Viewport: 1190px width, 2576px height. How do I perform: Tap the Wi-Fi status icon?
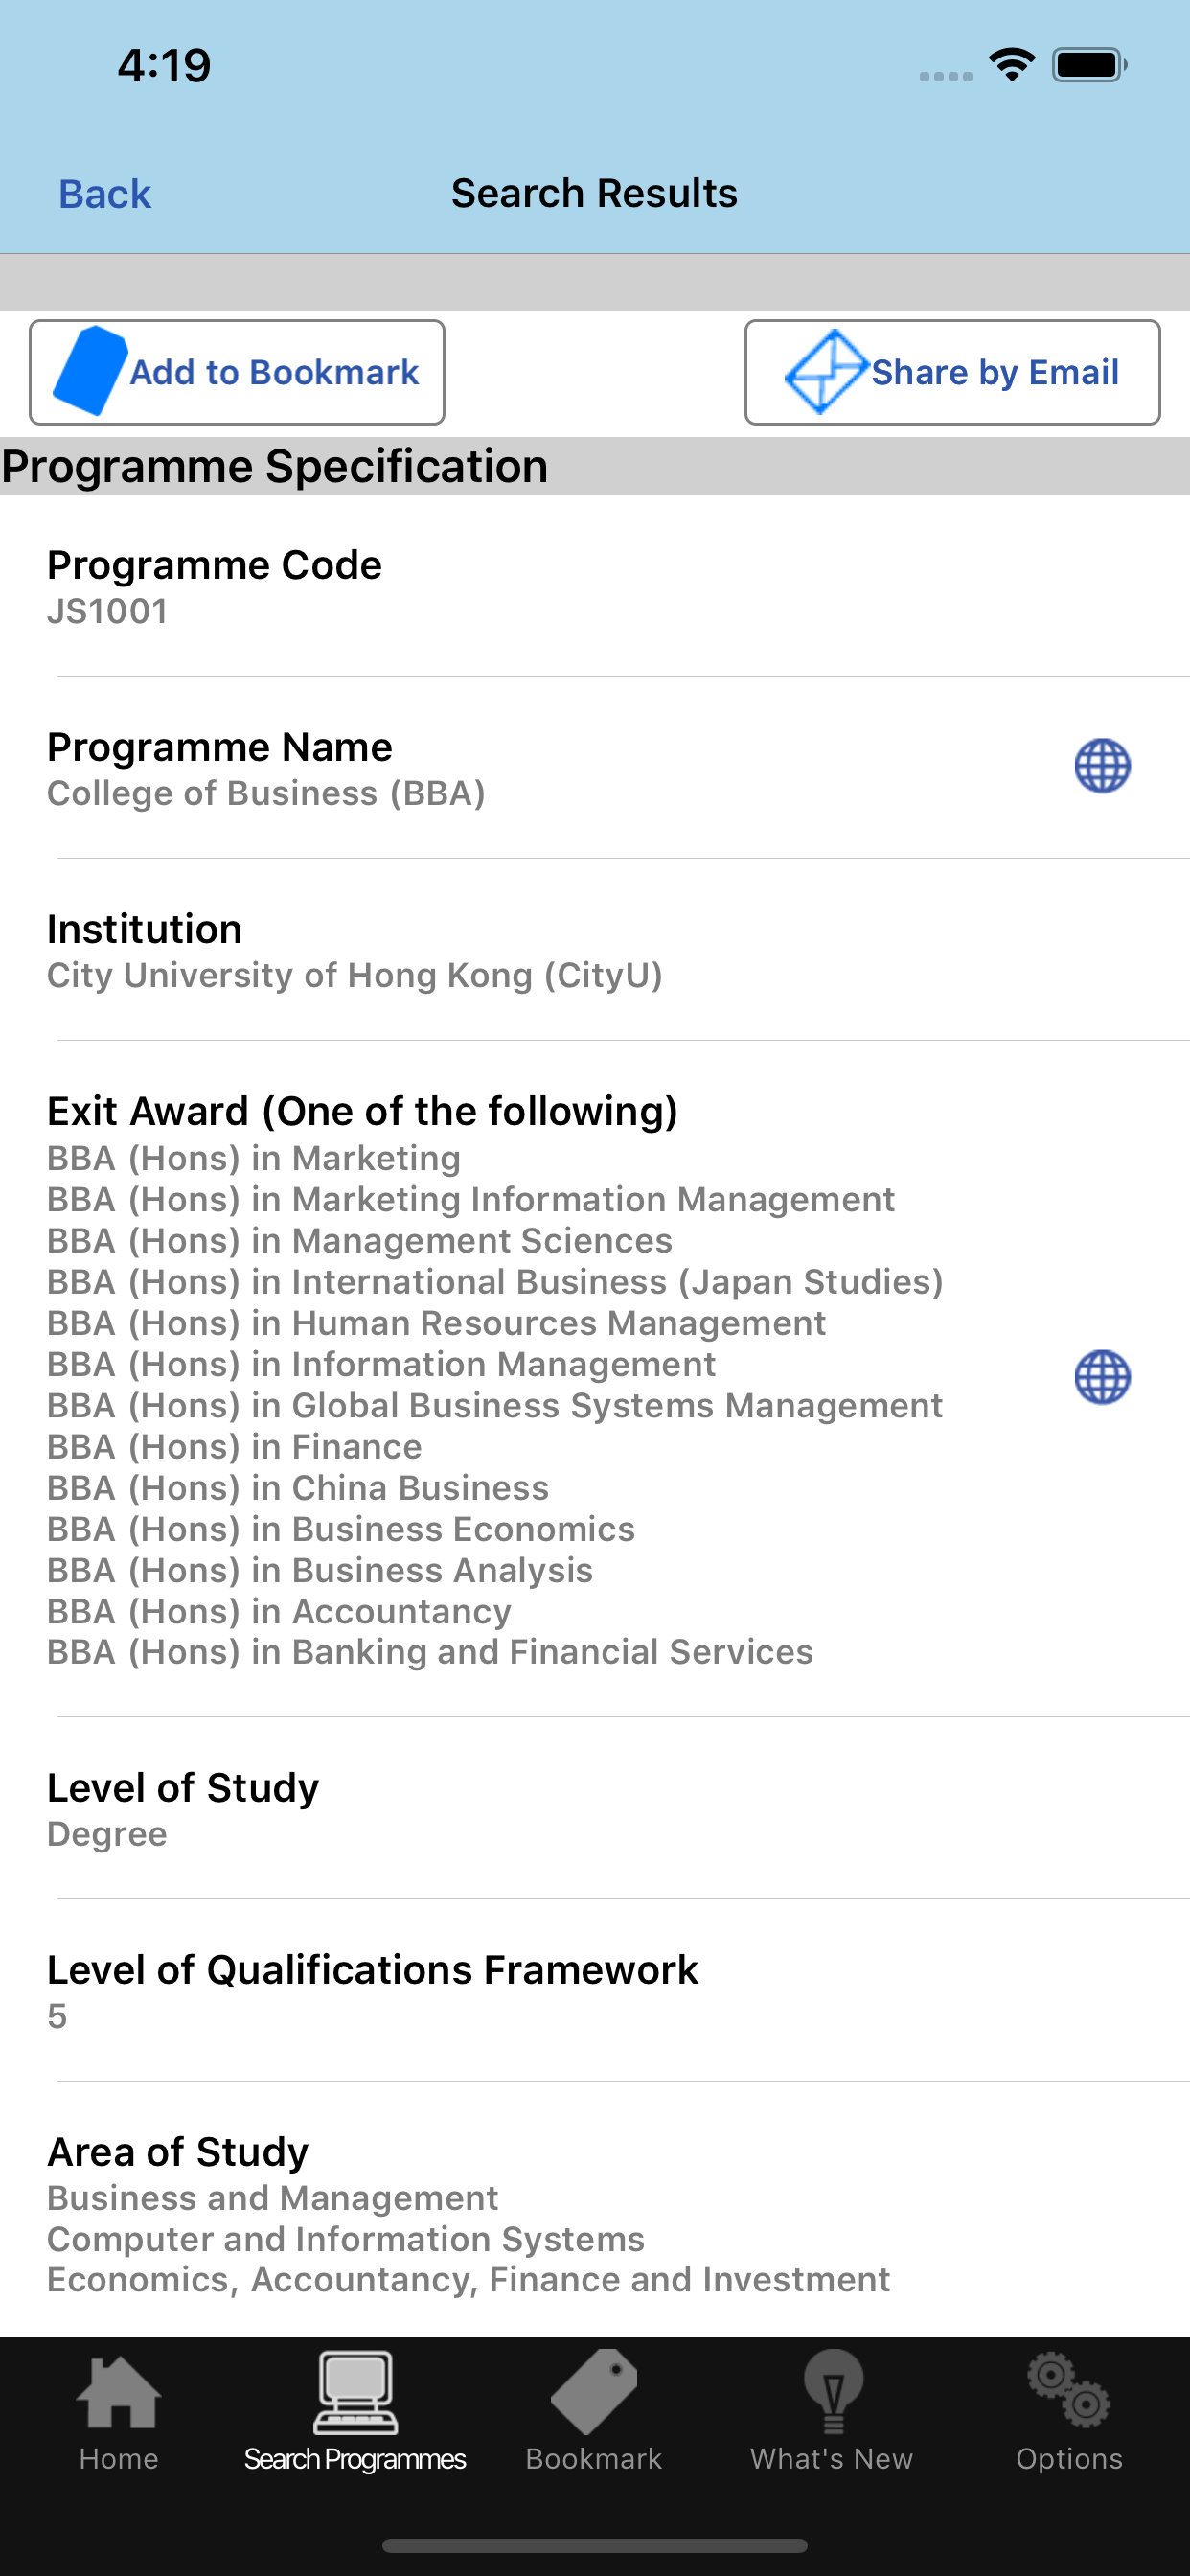coord(1011,66)
